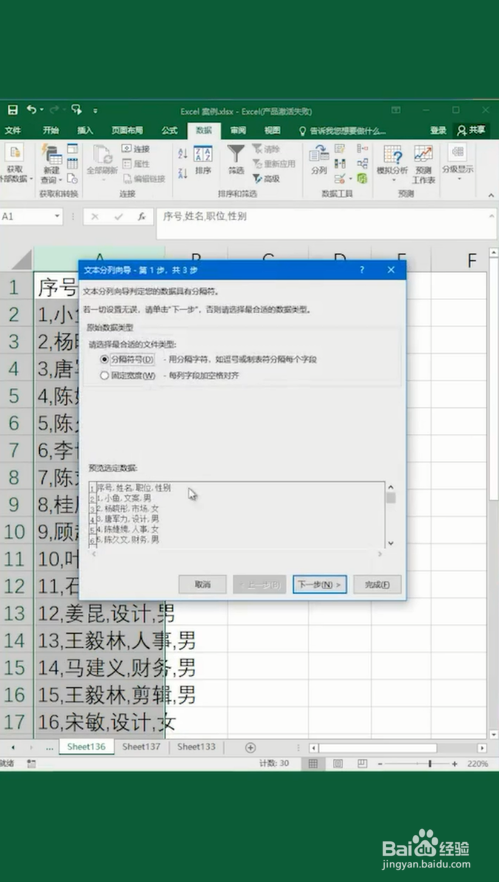Click zoom out minus button
Image resolution: width=499 pixels, height=882 pixels.
[x=380, y=764]
